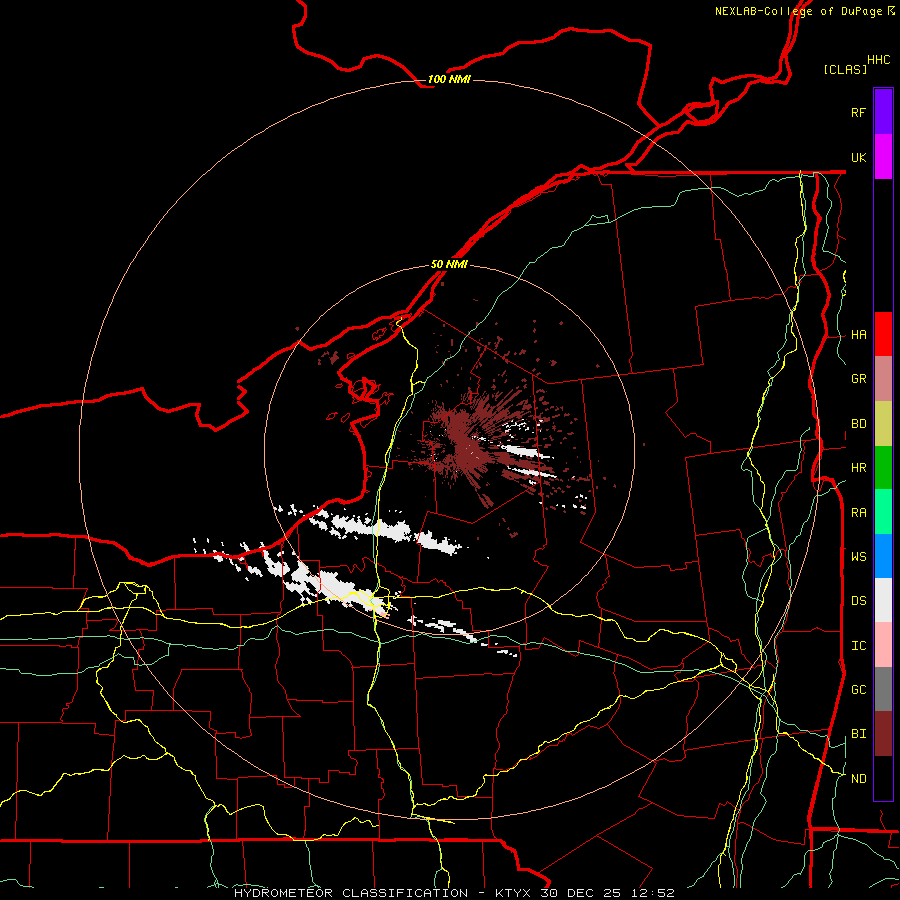Click the HA red legend swatch
This screenshot has height=900, width=900.
(883, 334)
